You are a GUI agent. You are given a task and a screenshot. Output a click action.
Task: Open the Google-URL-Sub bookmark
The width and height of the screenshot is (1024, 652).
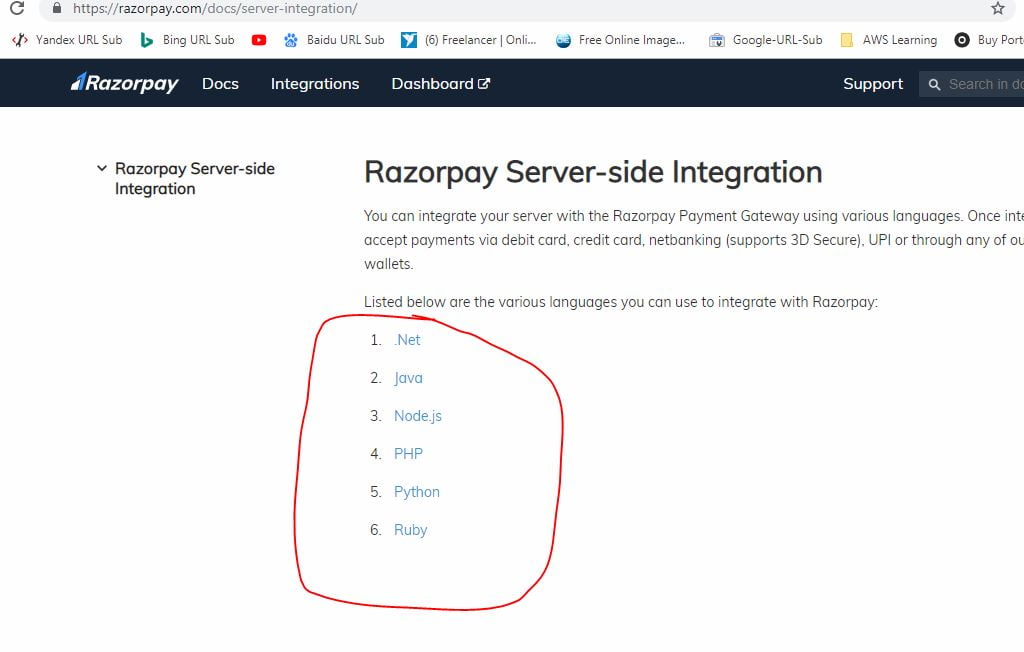(766, 40)
